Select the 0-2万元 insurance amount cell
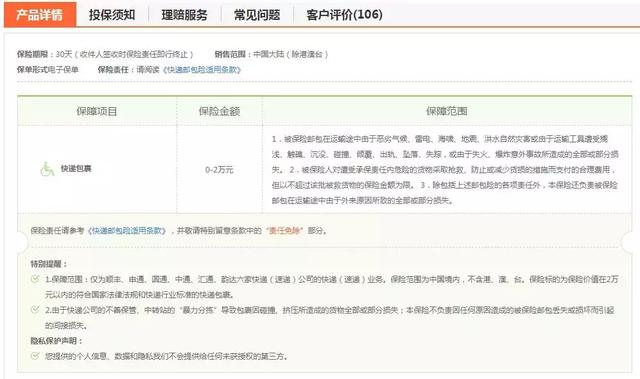640x379 pixels. pyautogui.click(x=219, y=170)
